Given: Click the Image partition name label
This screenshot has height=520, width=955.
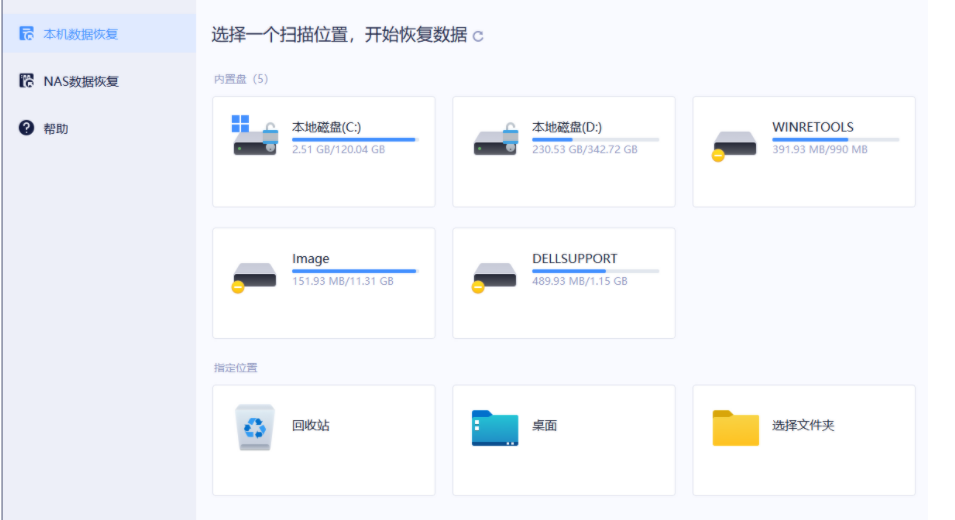Looking at the screenshot, I should click(x=310, y=258).
